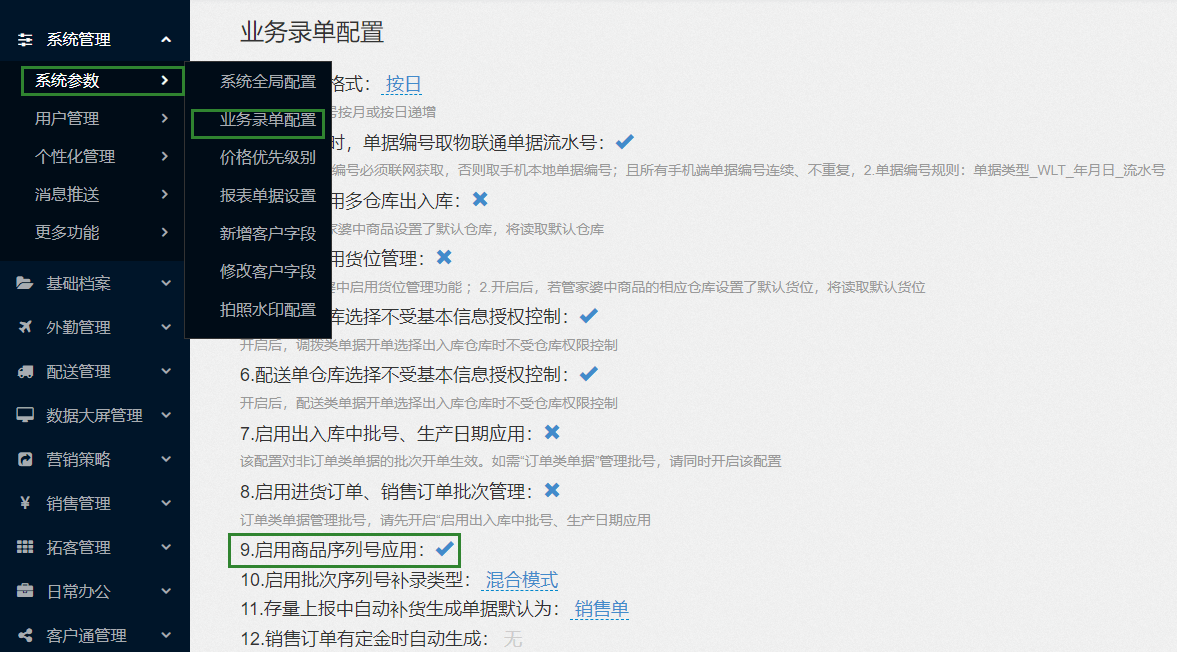
Task: Click the 按日 link
Action: pos(403,84)
